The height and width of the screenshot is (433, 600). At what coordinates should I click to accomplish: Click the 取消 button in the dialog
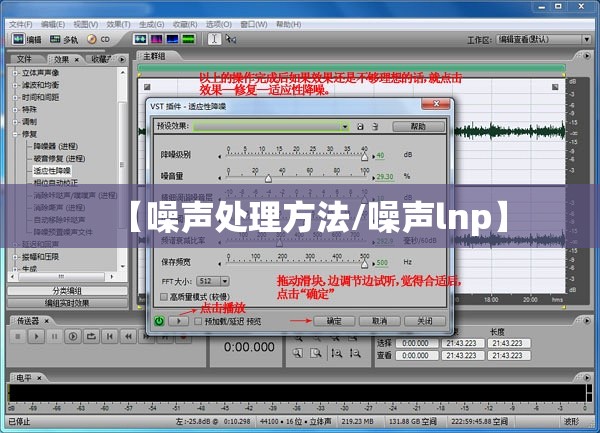pos(380,321)
